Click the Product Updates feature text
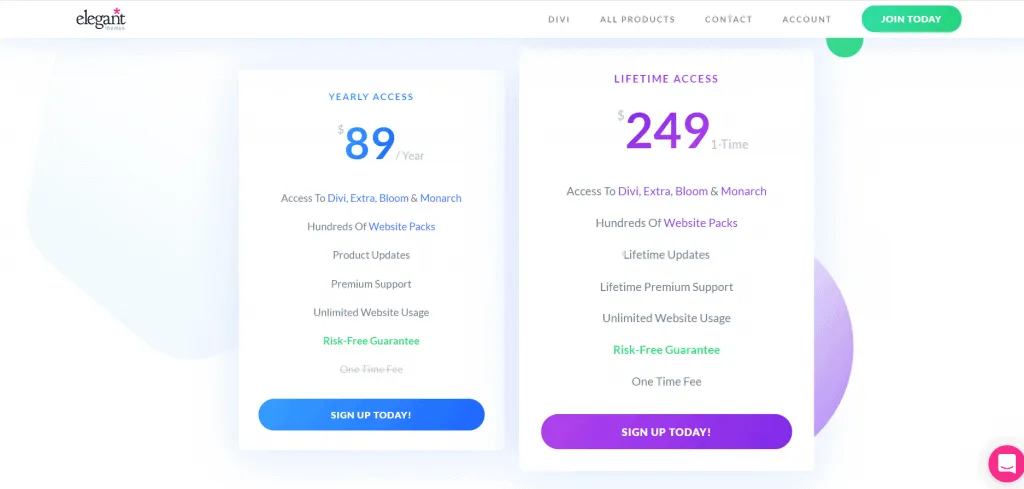 click(371, 255)
